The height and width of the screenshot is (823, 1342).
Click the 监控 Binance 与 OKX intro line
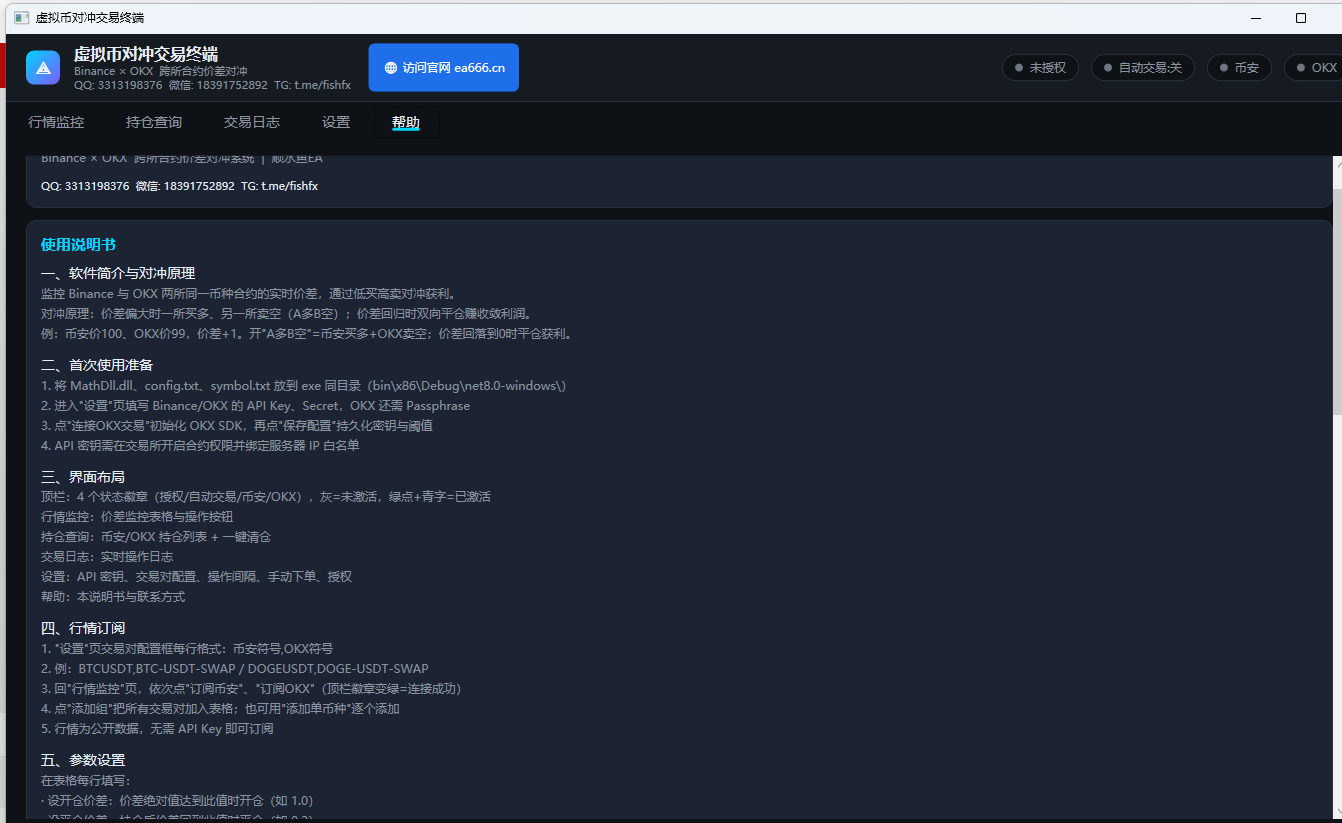(248, 293)
